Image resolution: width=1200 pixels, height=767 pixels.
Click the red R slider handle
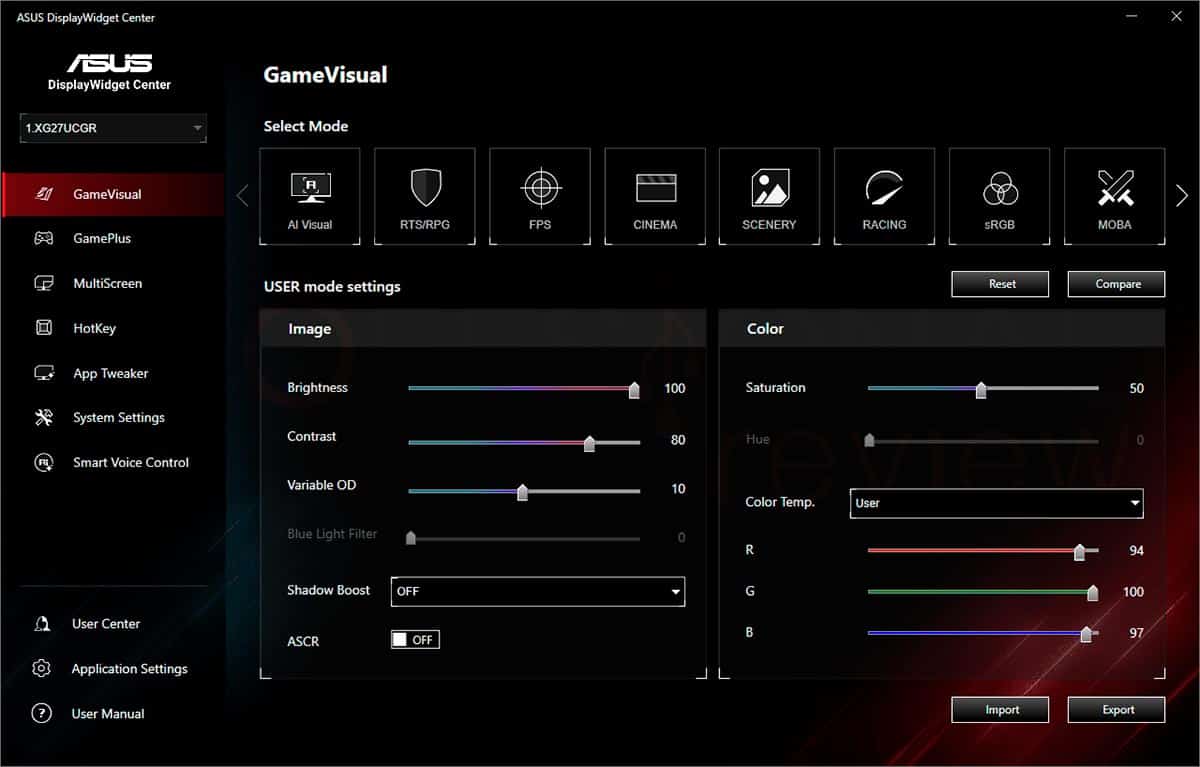1079,552
